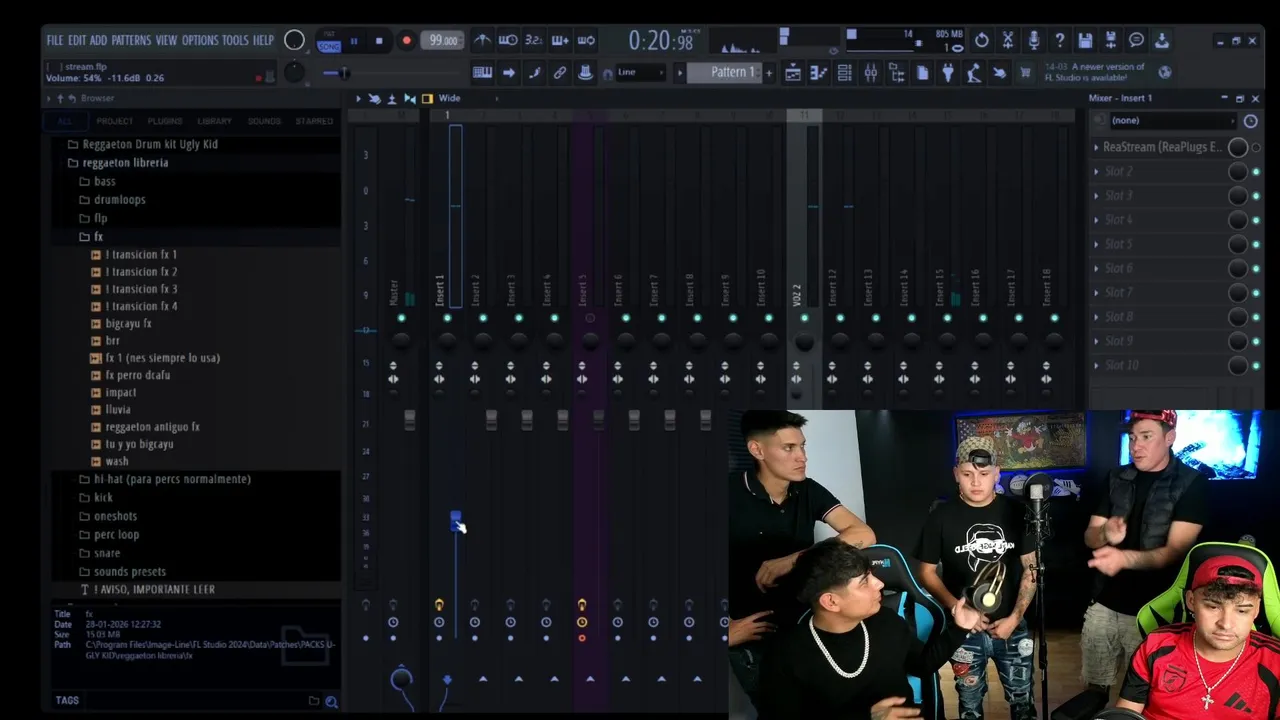Click the speech bubble news icon
Image resolution: width=1280 pixels, height=720 pixels.
click(1136, 40)
